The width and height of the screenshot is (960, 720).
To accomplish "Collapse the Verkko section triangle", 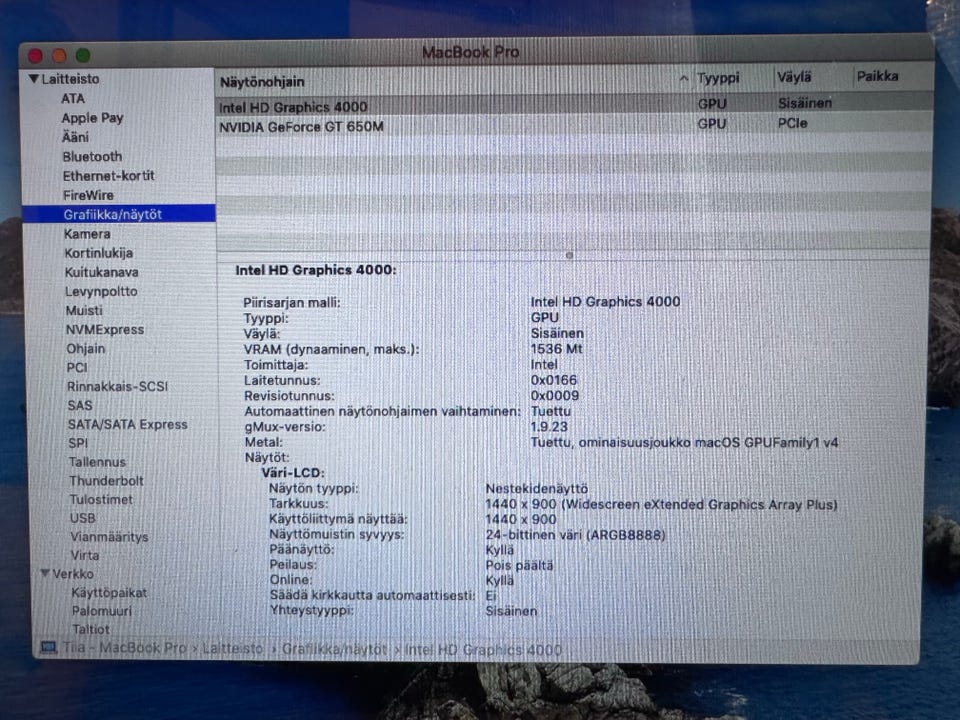I will (x=45, y=573).
